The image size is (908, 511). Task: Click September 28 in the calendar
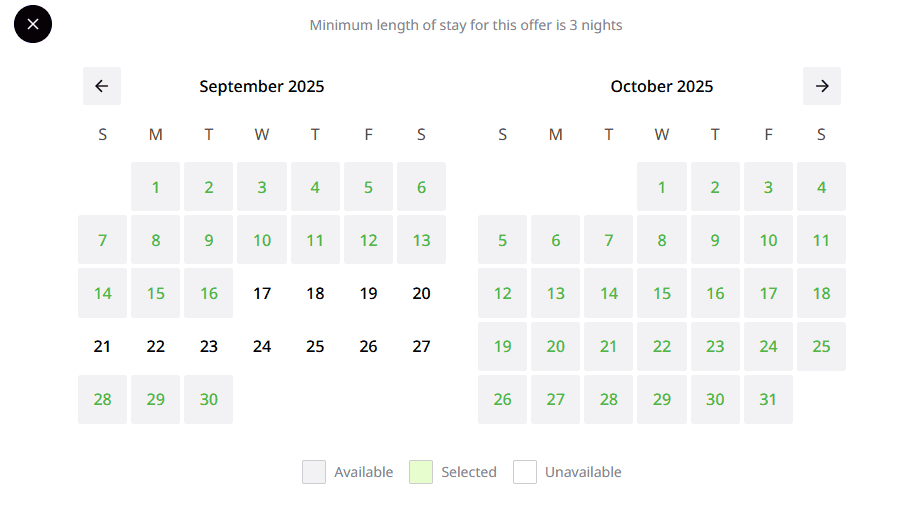click(102, 399)
